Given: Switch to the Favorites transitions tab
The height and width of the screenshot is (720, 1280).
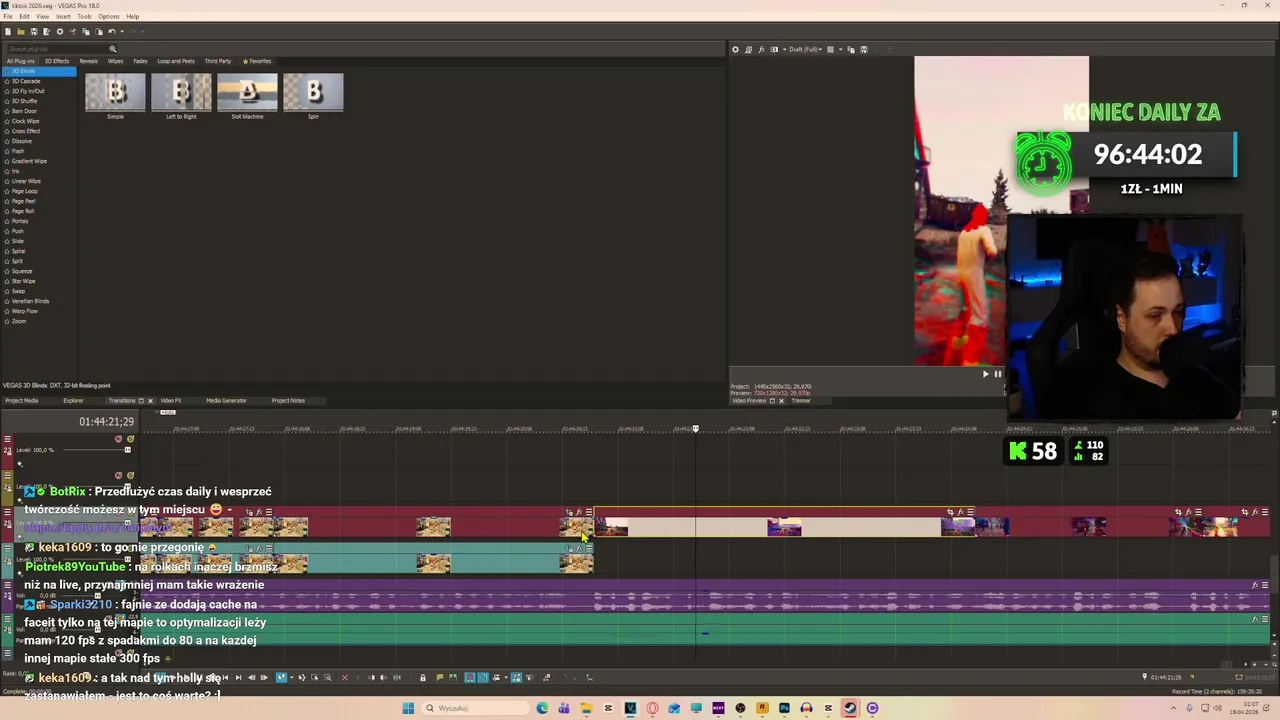Looking at the screenshot, I should (x=257, y=61).
